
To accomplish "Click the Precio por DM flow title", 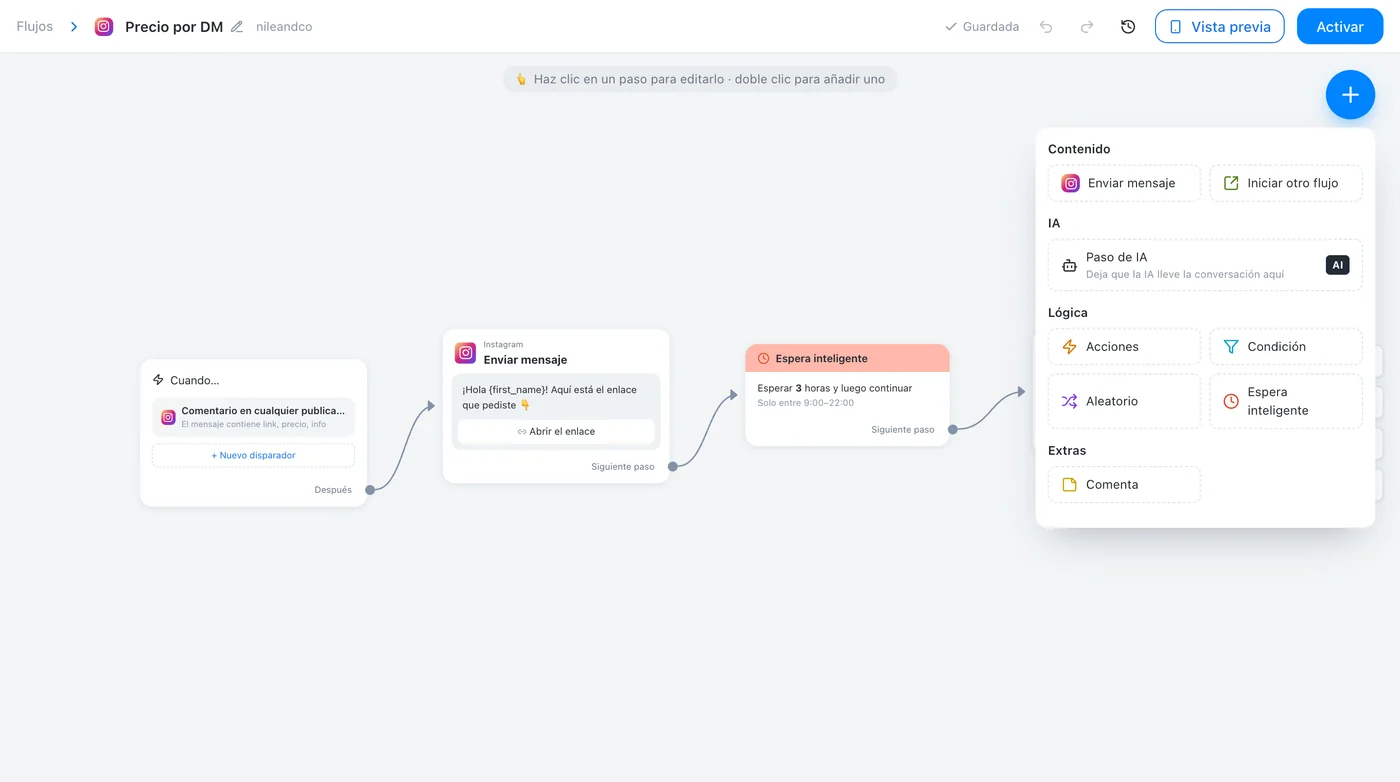I will [x=174, y=27].
